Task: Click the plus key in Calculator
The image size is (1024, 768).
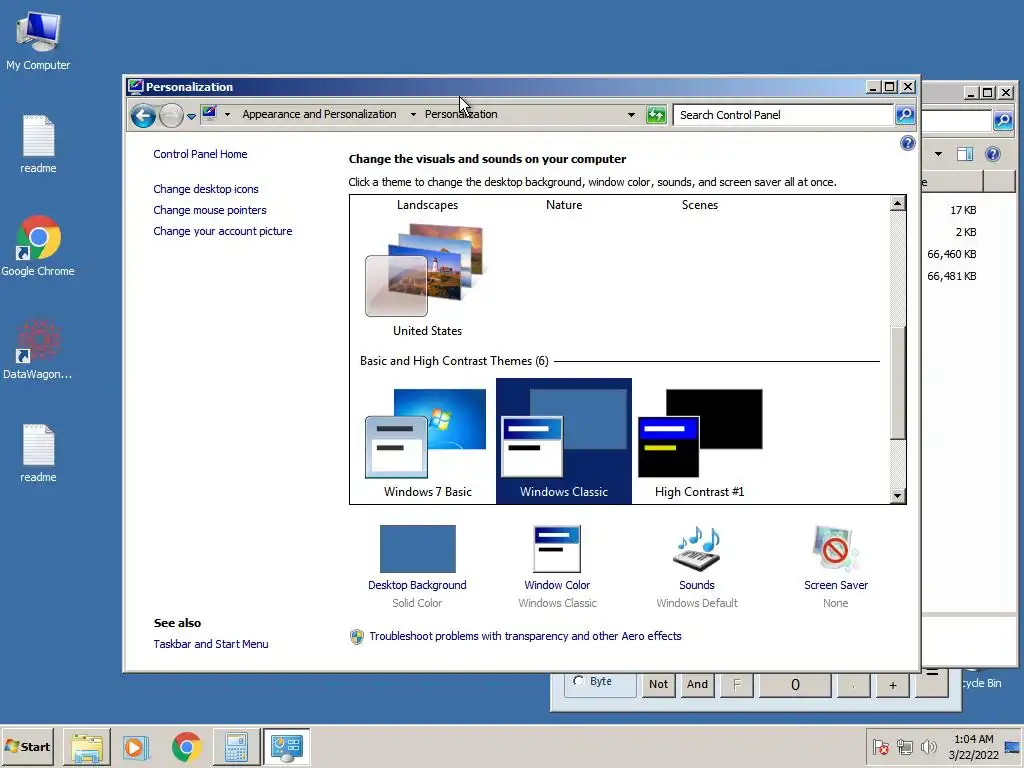Action: click(x=893, y=684)
